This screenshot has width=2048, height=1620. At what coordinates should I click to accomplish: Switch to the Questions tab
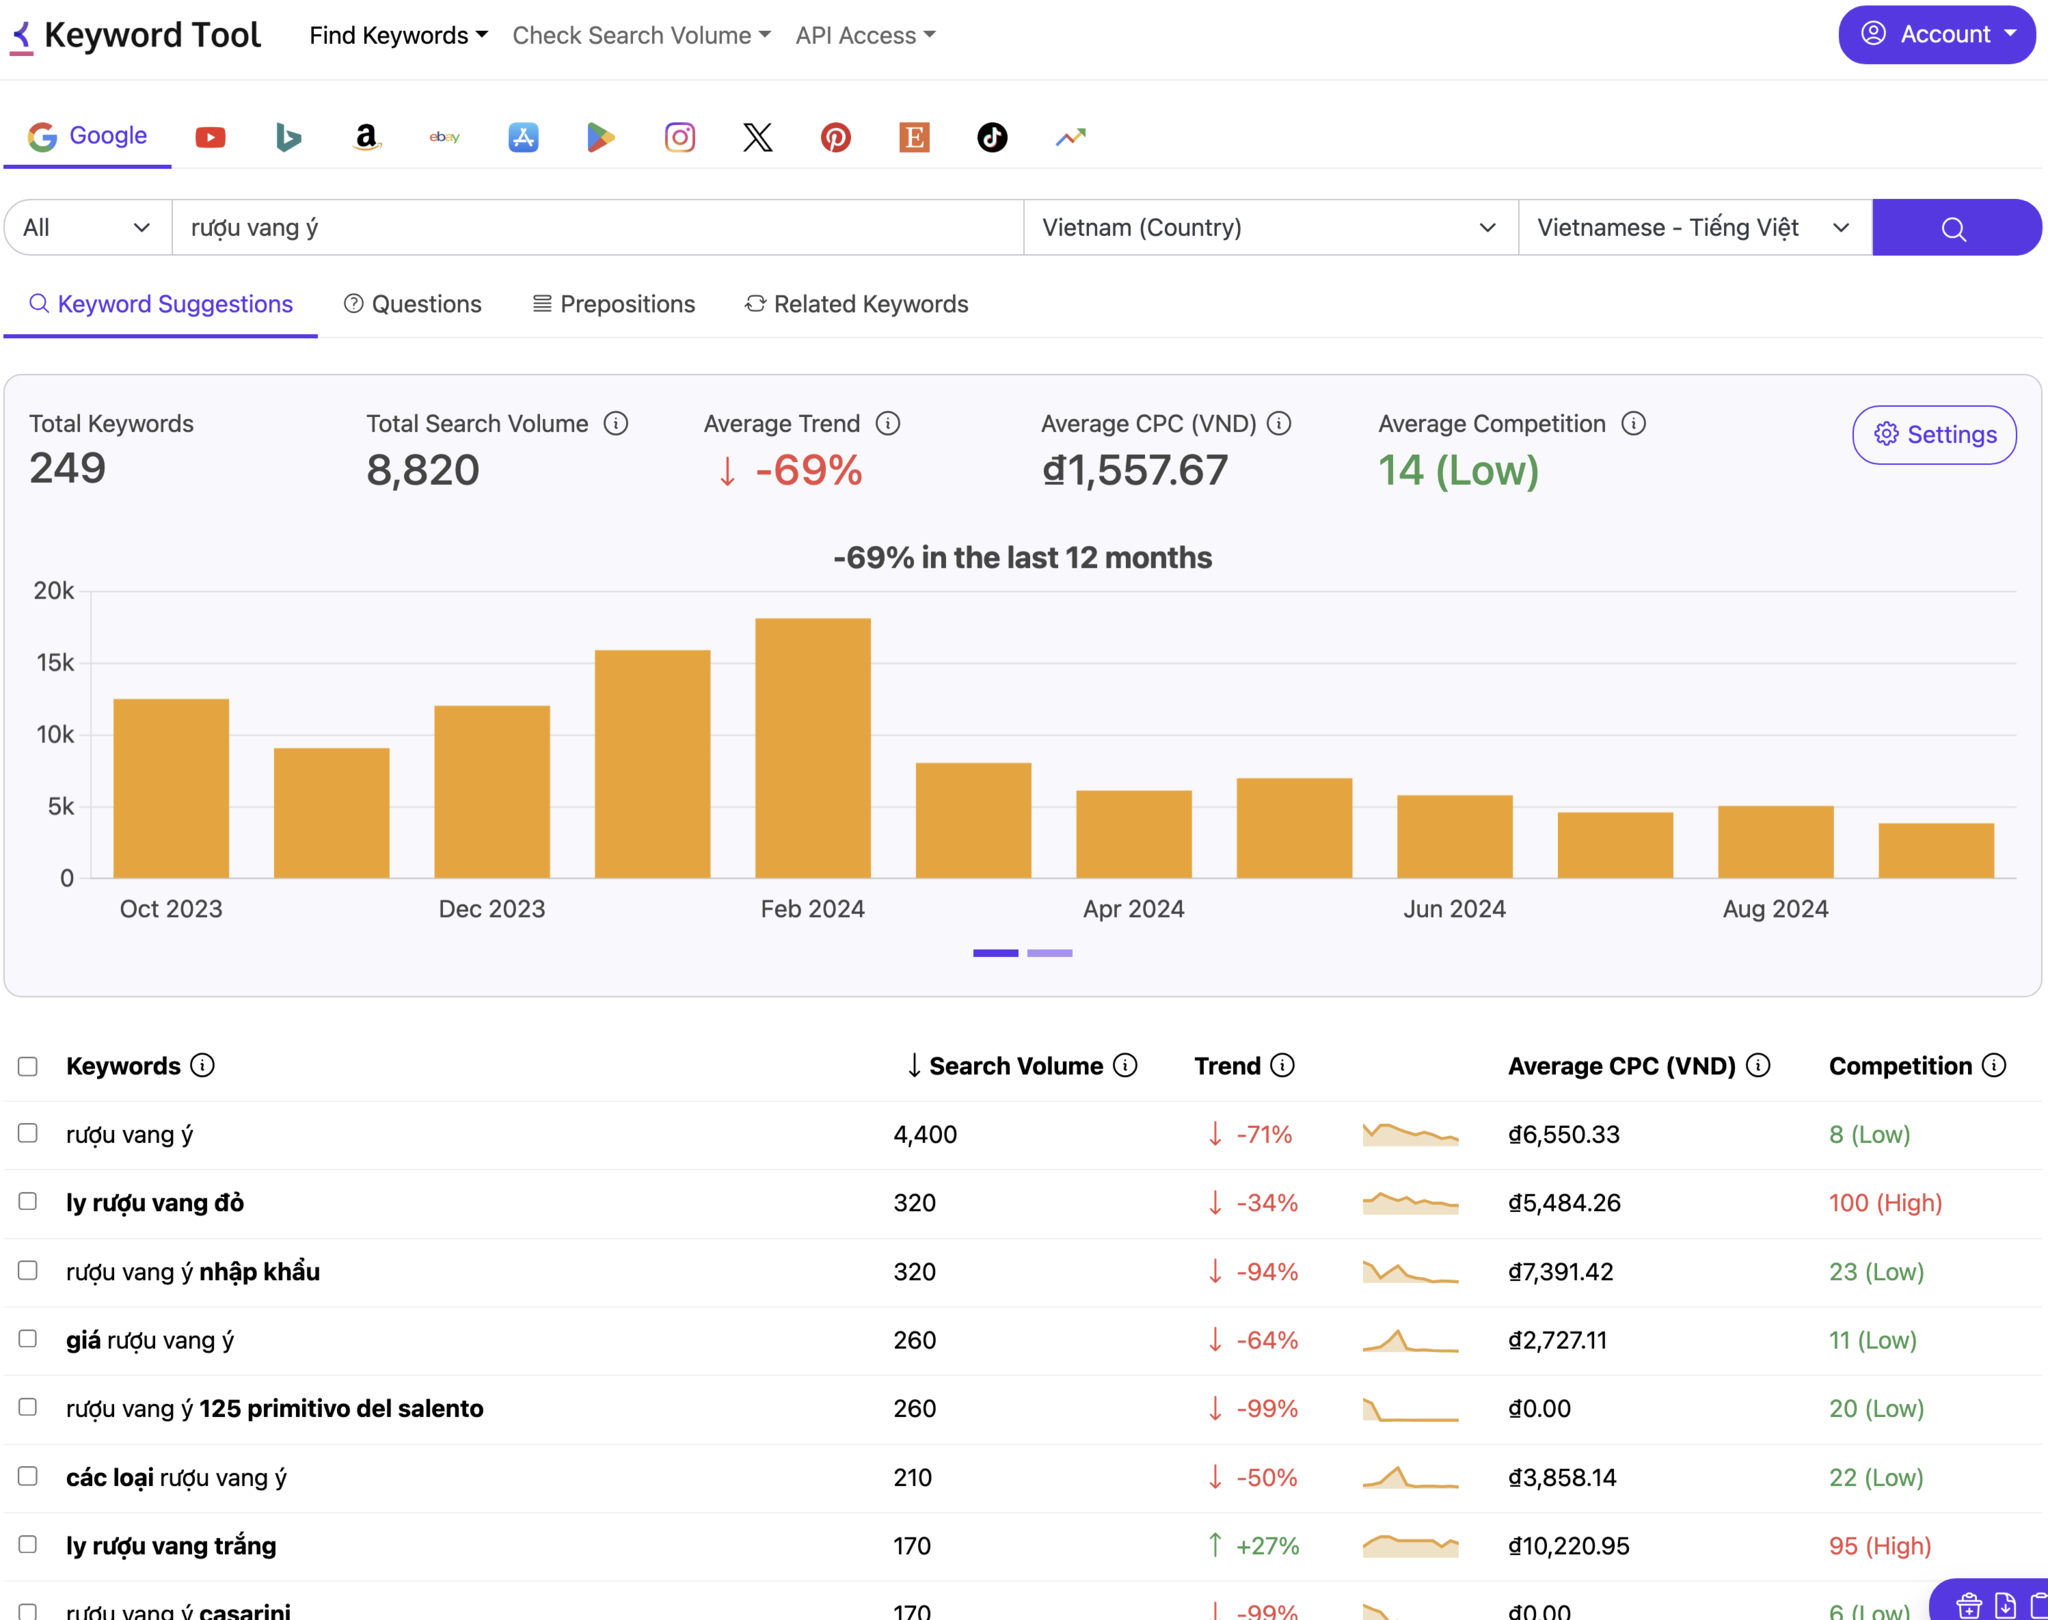(413, 305)
